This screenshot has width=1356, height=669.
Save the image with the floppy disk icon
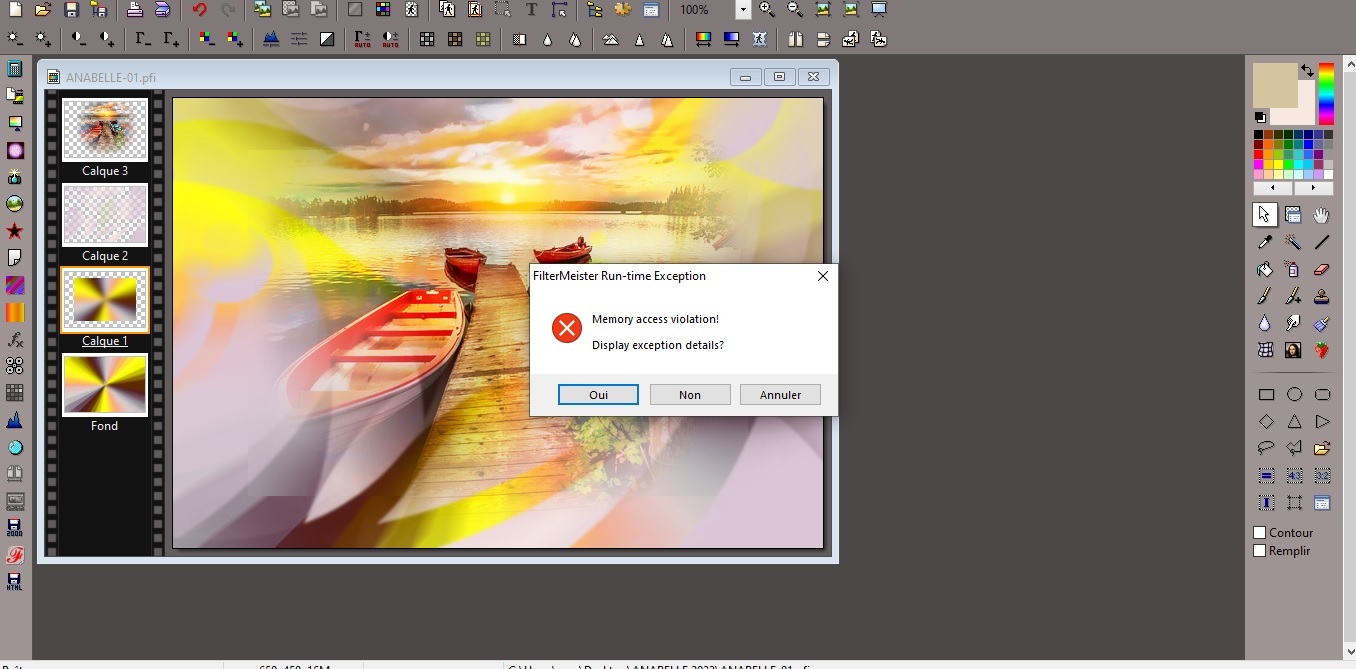pyautogui.click(x=71, y=10)
